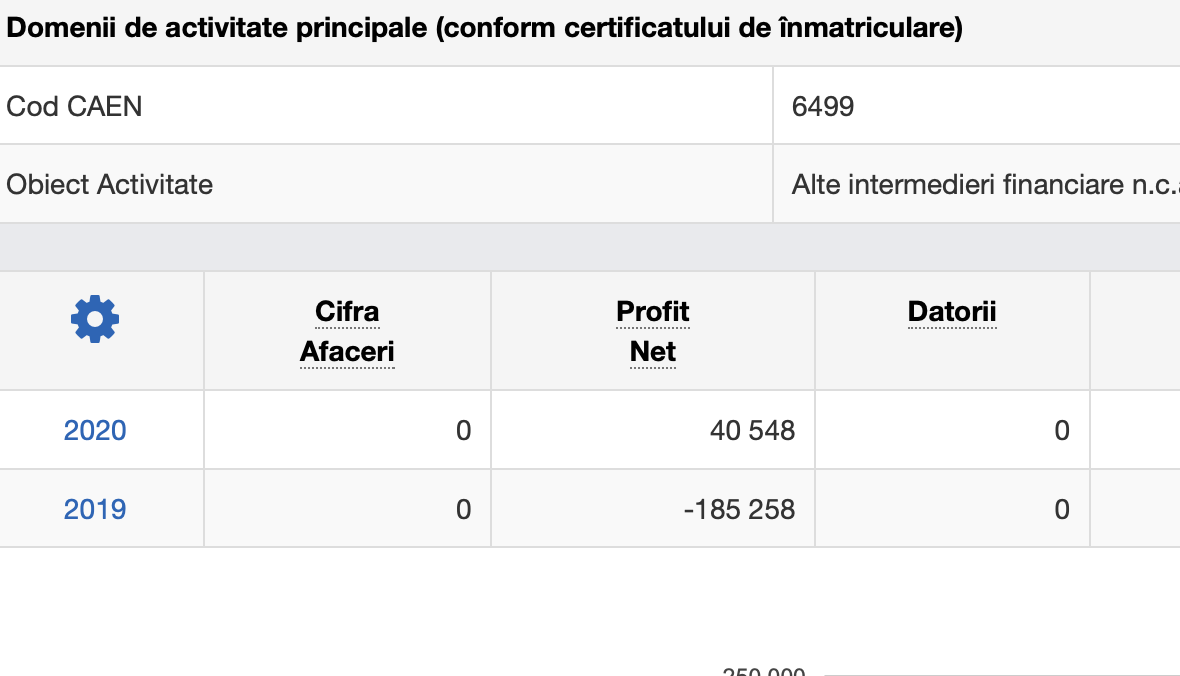Select the 2020 net profit 40 548
The width and height of the screenshot is (1180, 676).
[x=752, y=431]
